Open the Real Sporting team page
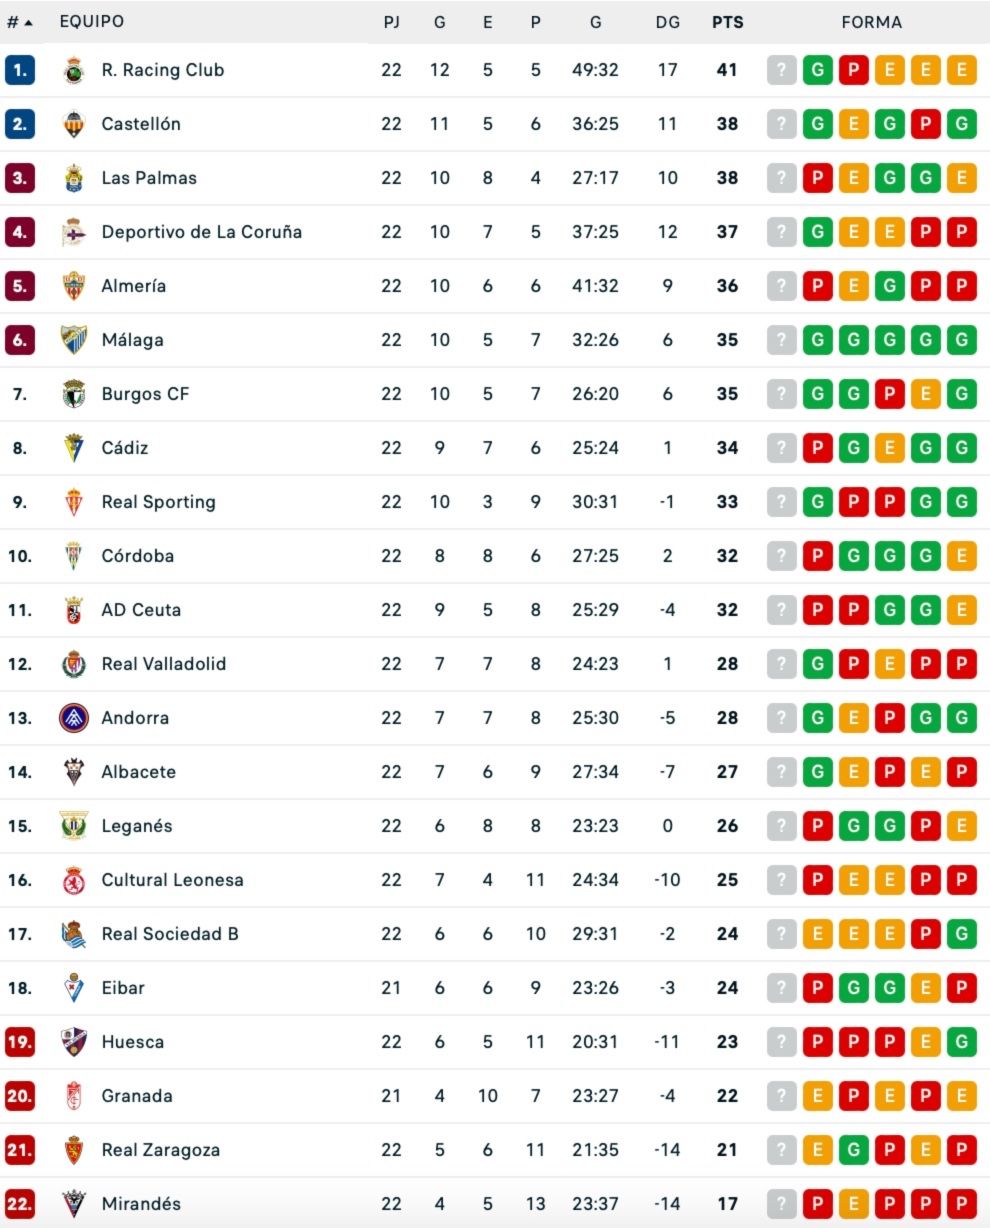This screenshot has height=1228, width=990. [159, 501]
